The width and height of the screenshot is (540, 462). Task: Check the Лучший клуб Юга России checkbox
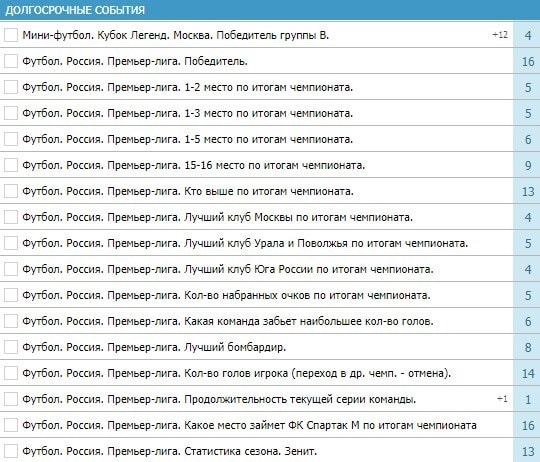coord(11,269)
